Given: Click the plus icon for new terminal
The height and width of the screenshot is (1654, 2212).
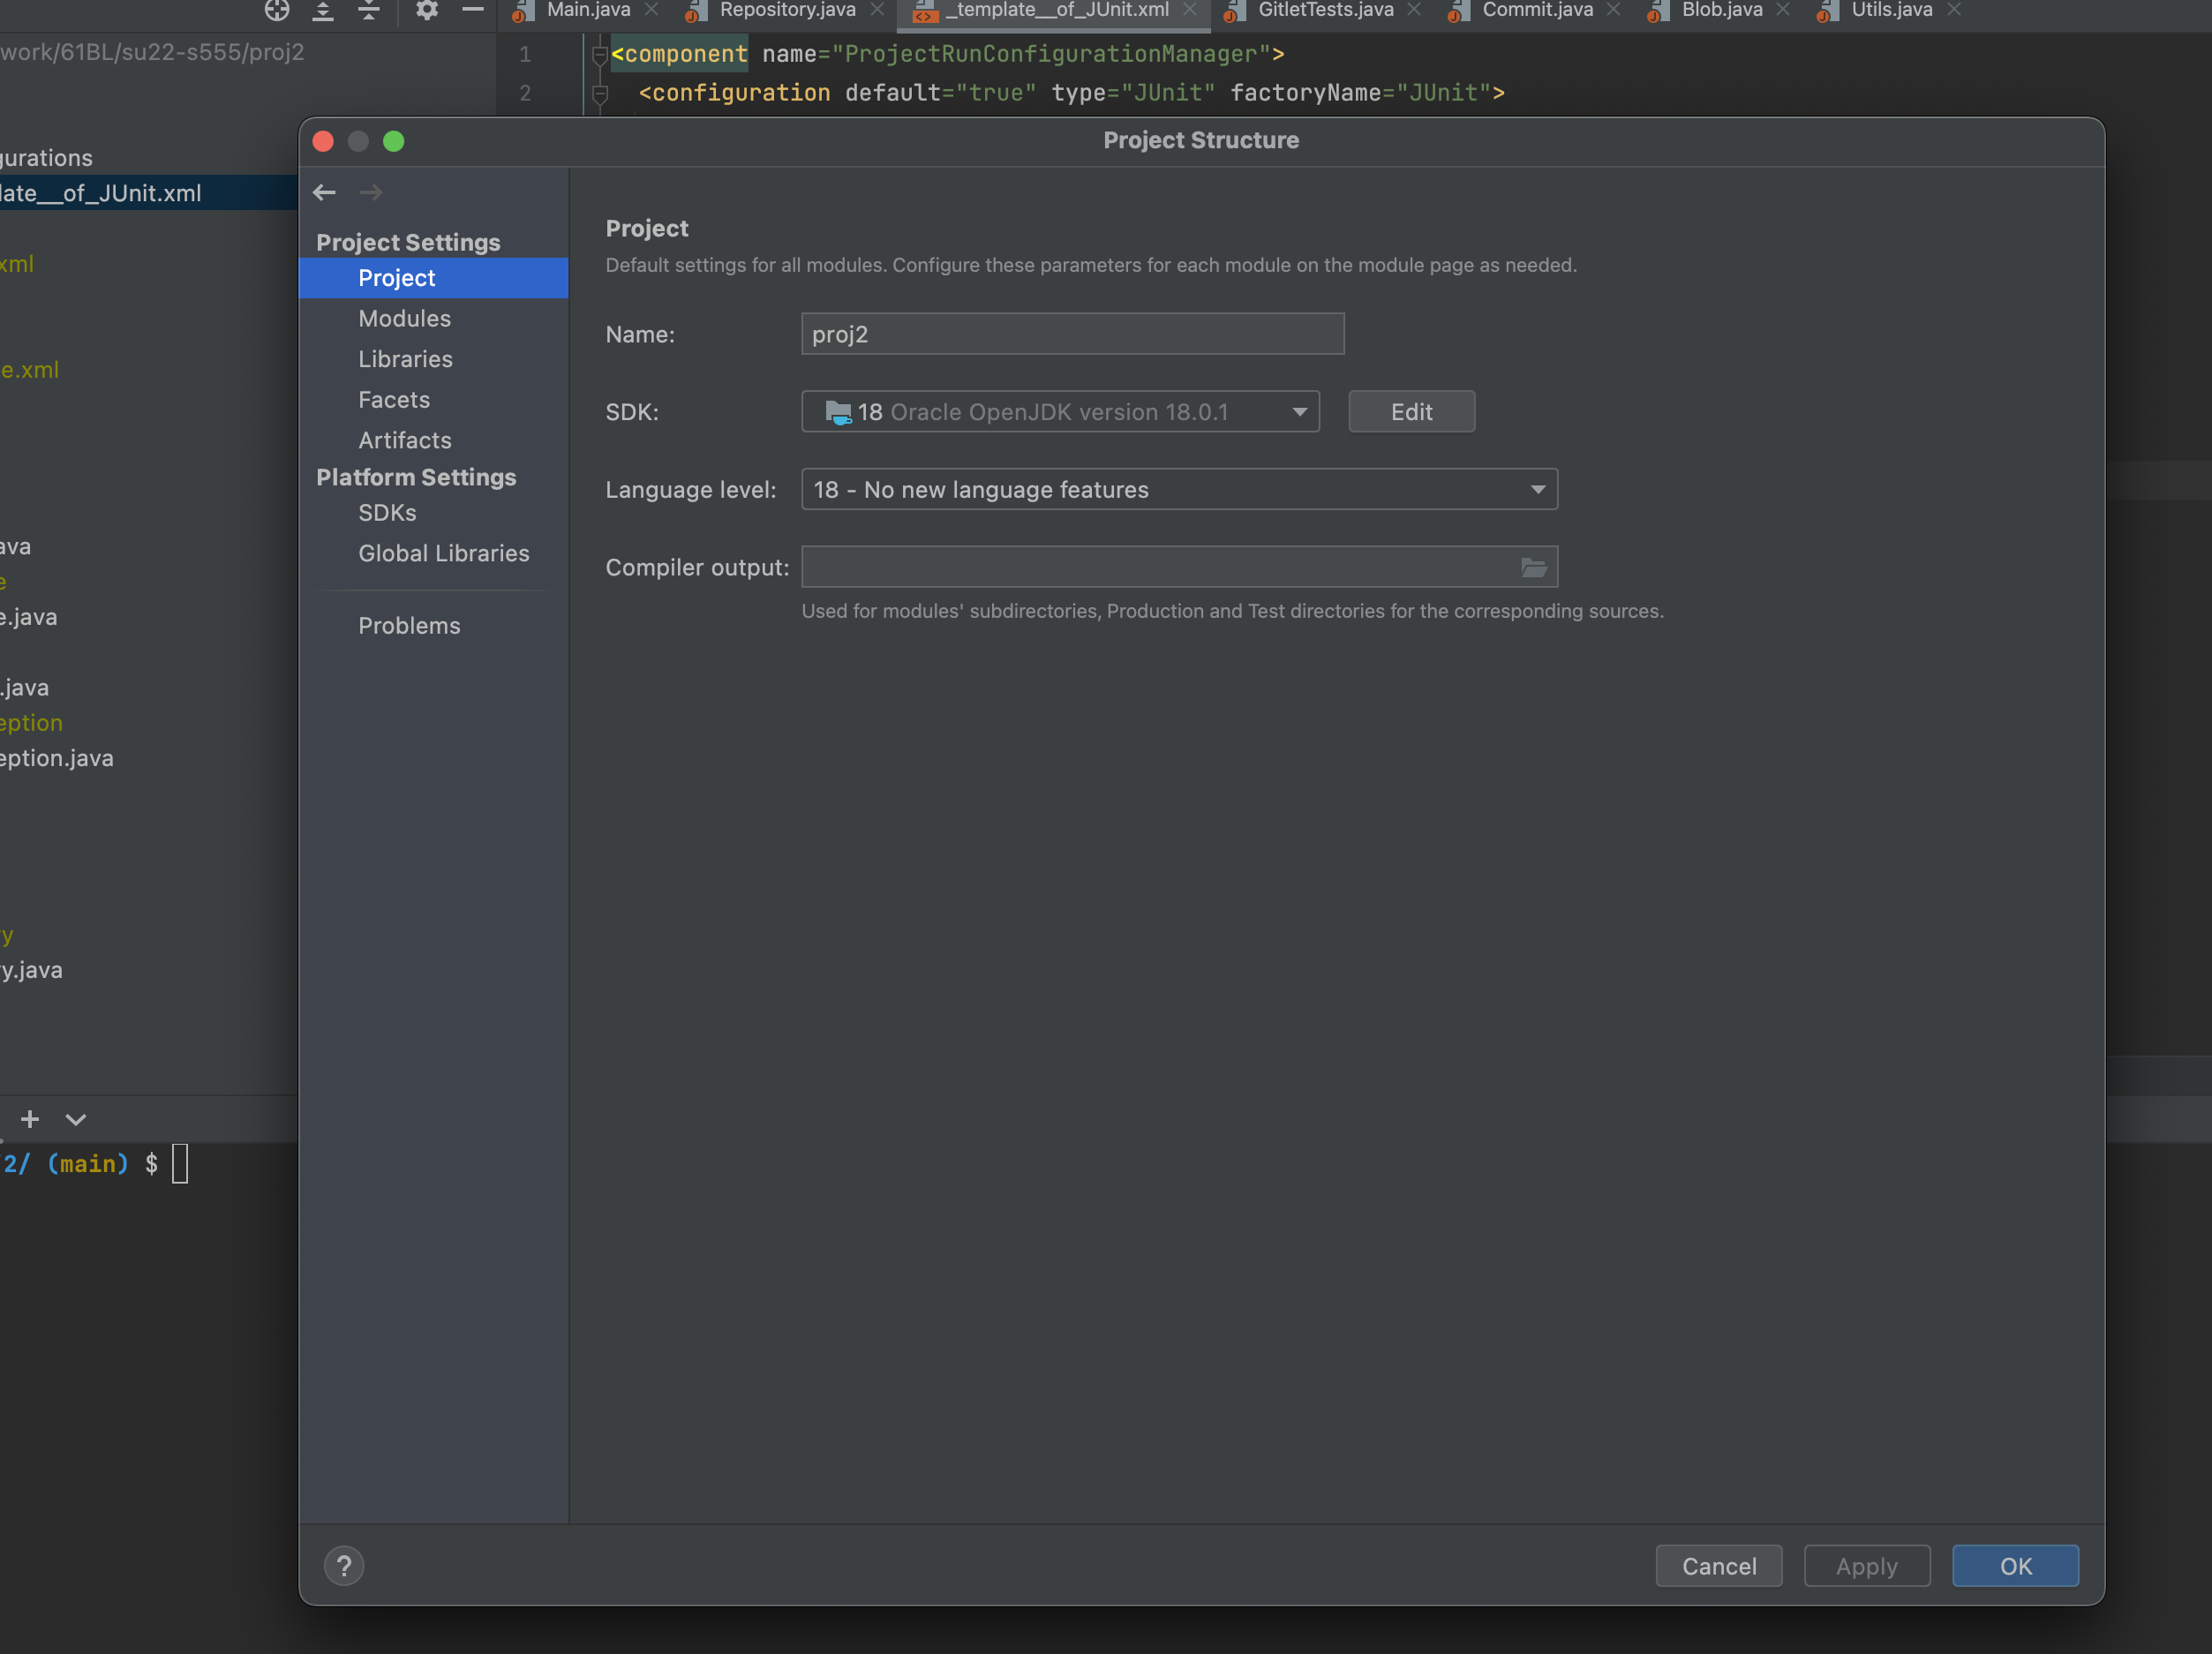Looking at the screenshot, I should 30,1118.
